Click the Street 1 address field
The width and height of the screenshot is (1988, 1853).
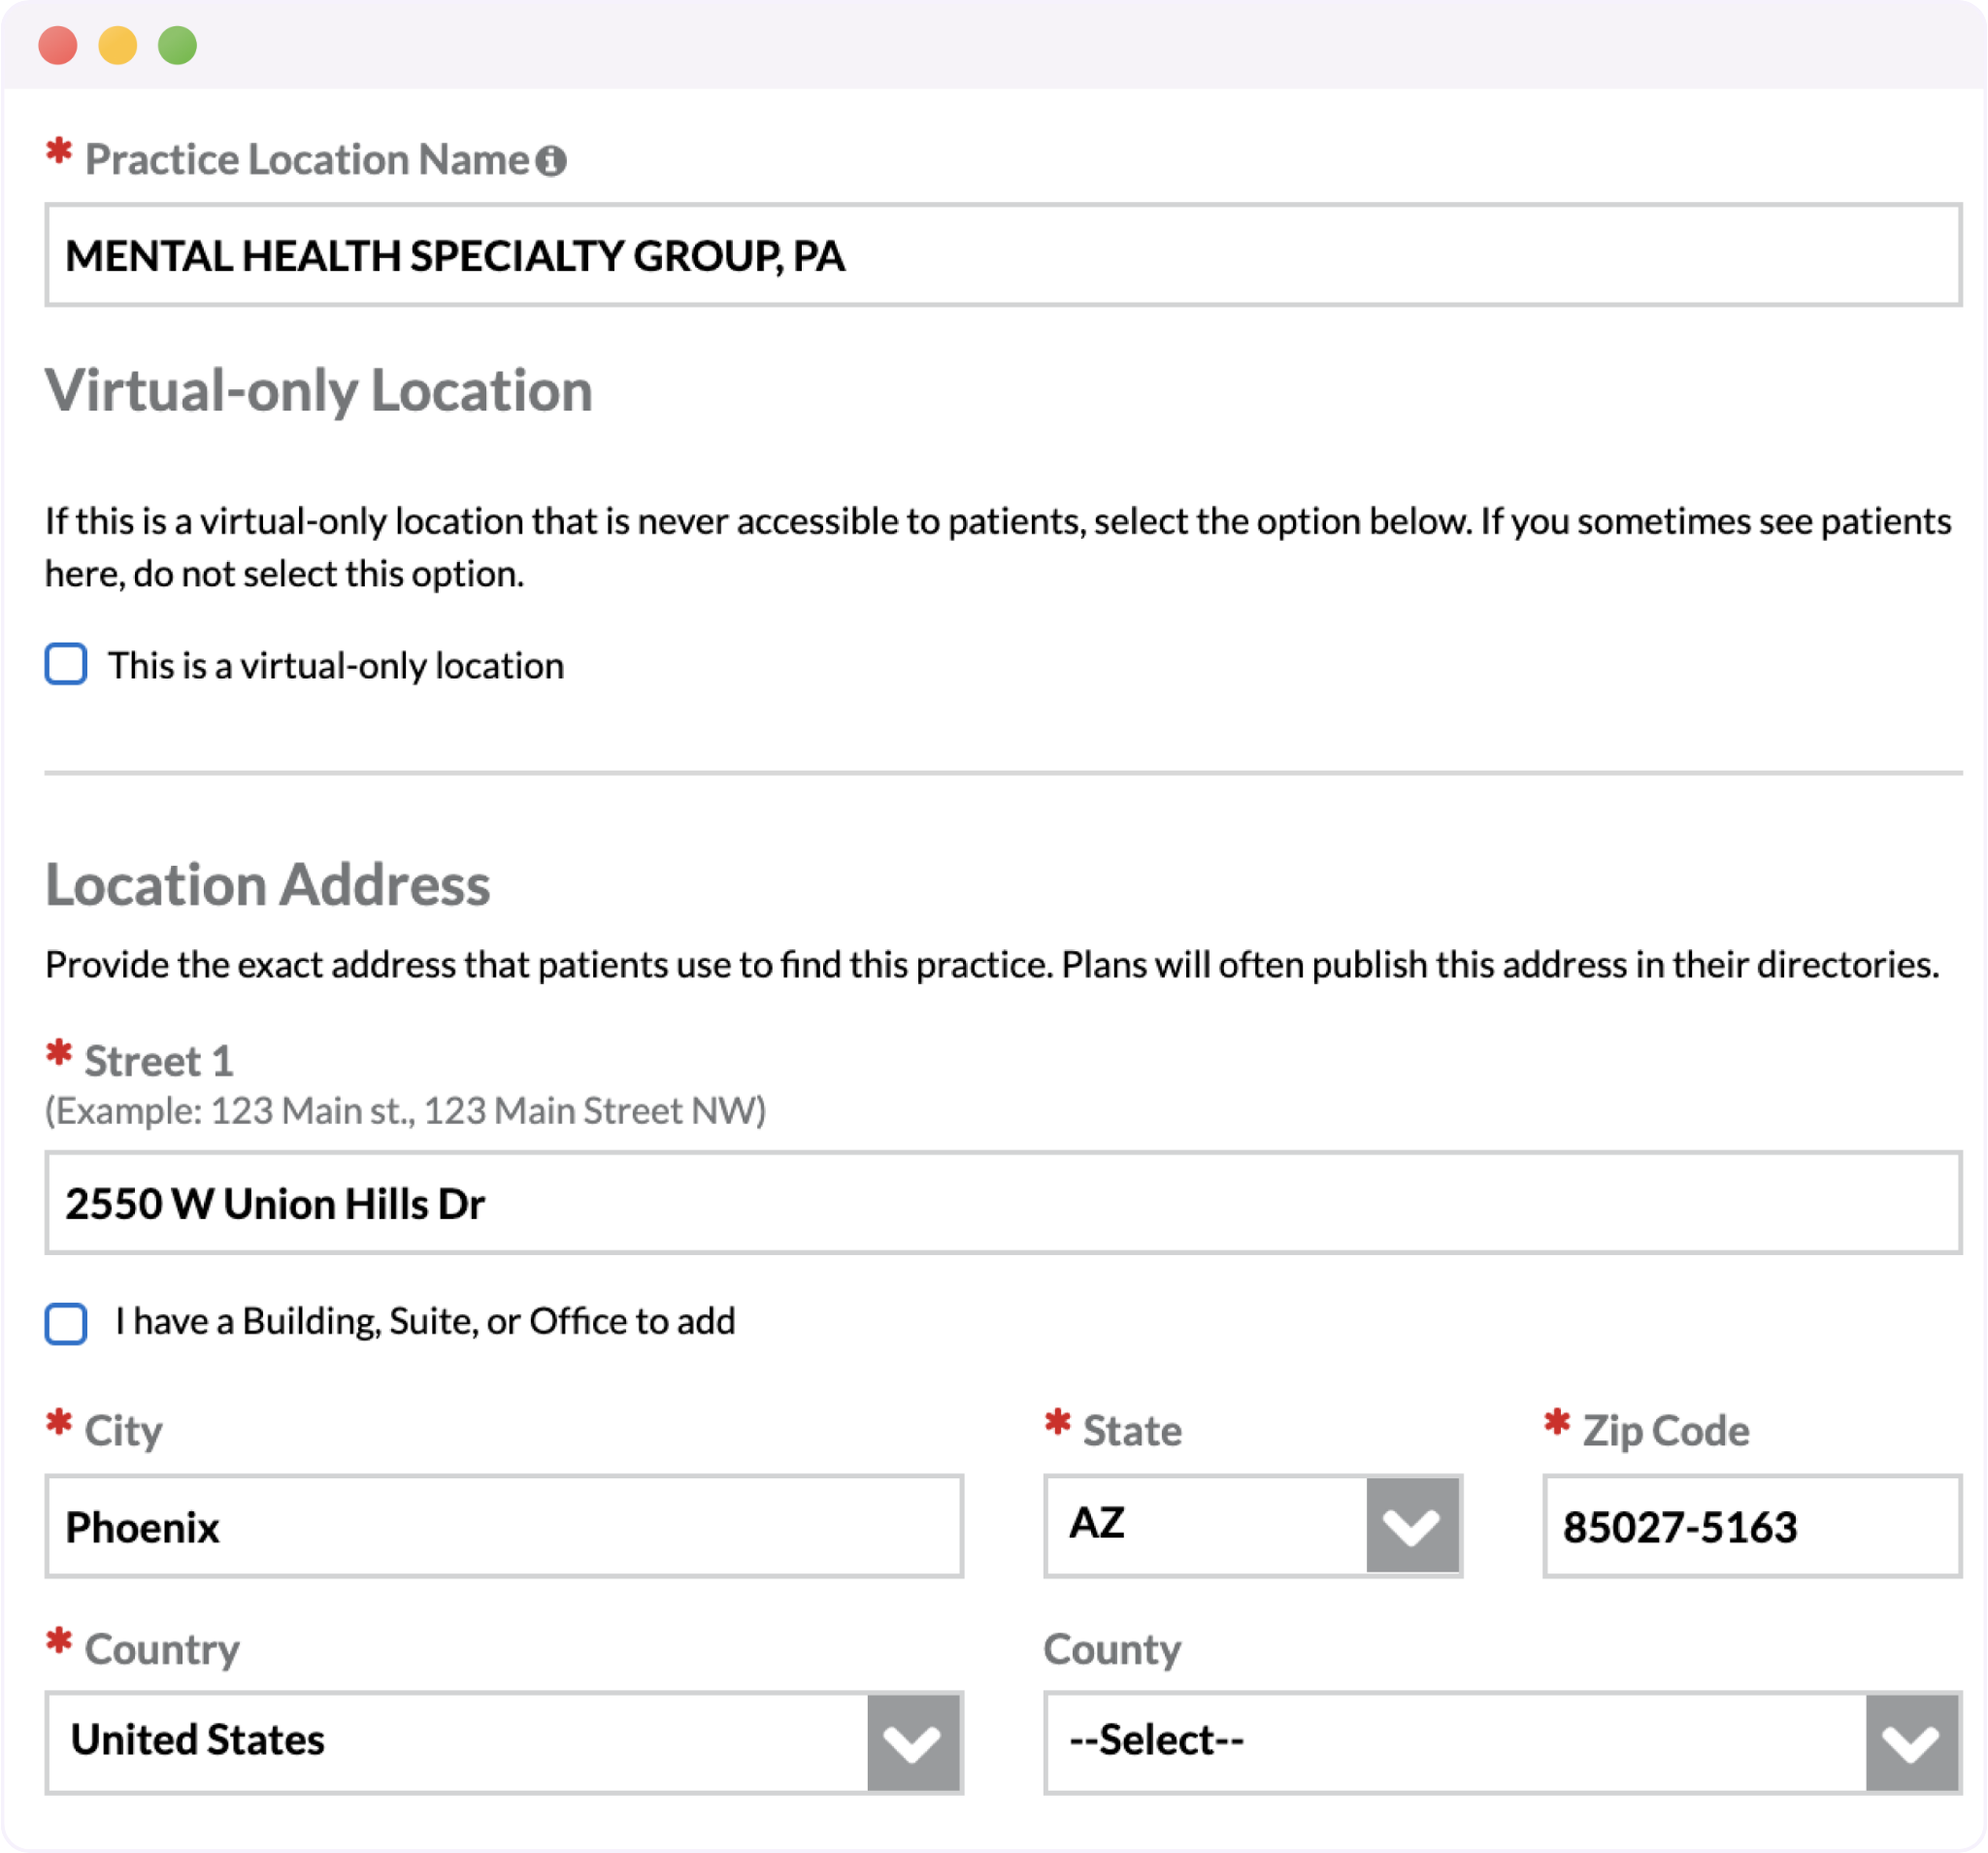coord(1002,1202)
